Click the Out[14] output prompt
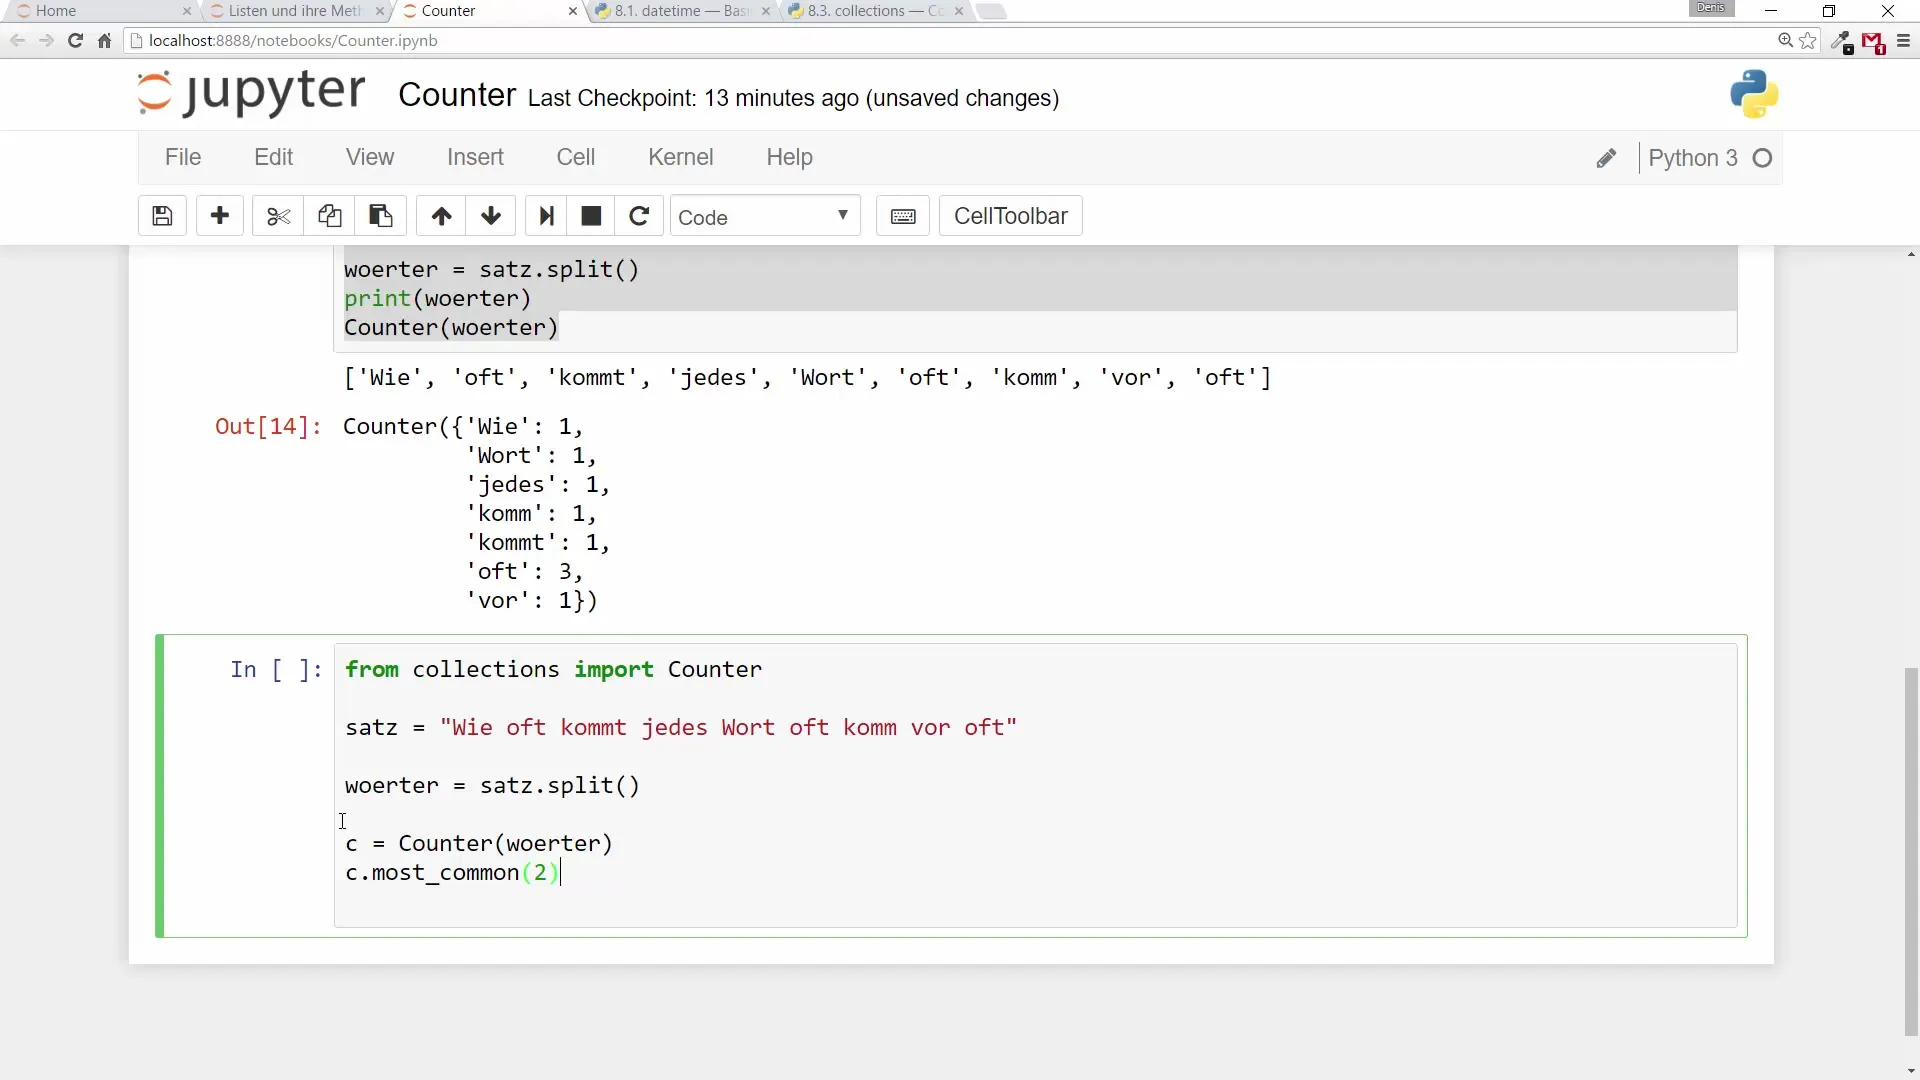Screen dimensions: 1920x1080 coord(268,426)
